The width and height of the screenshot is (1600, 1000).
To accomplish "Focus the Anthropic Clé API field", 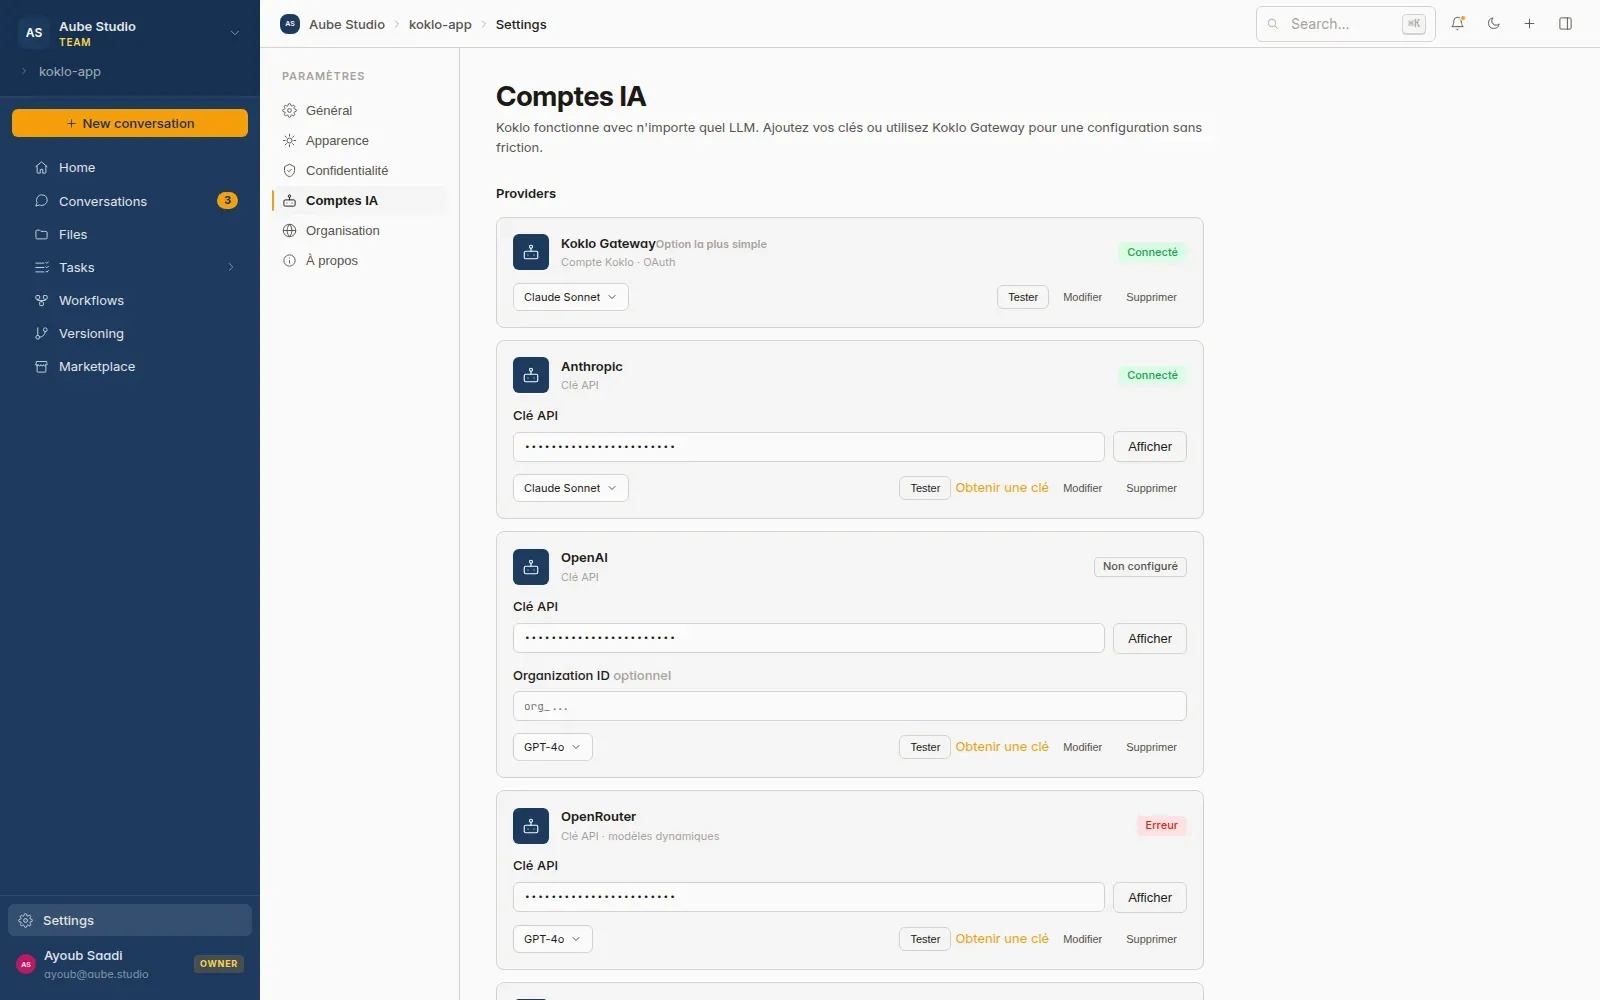I will [809, 447].
